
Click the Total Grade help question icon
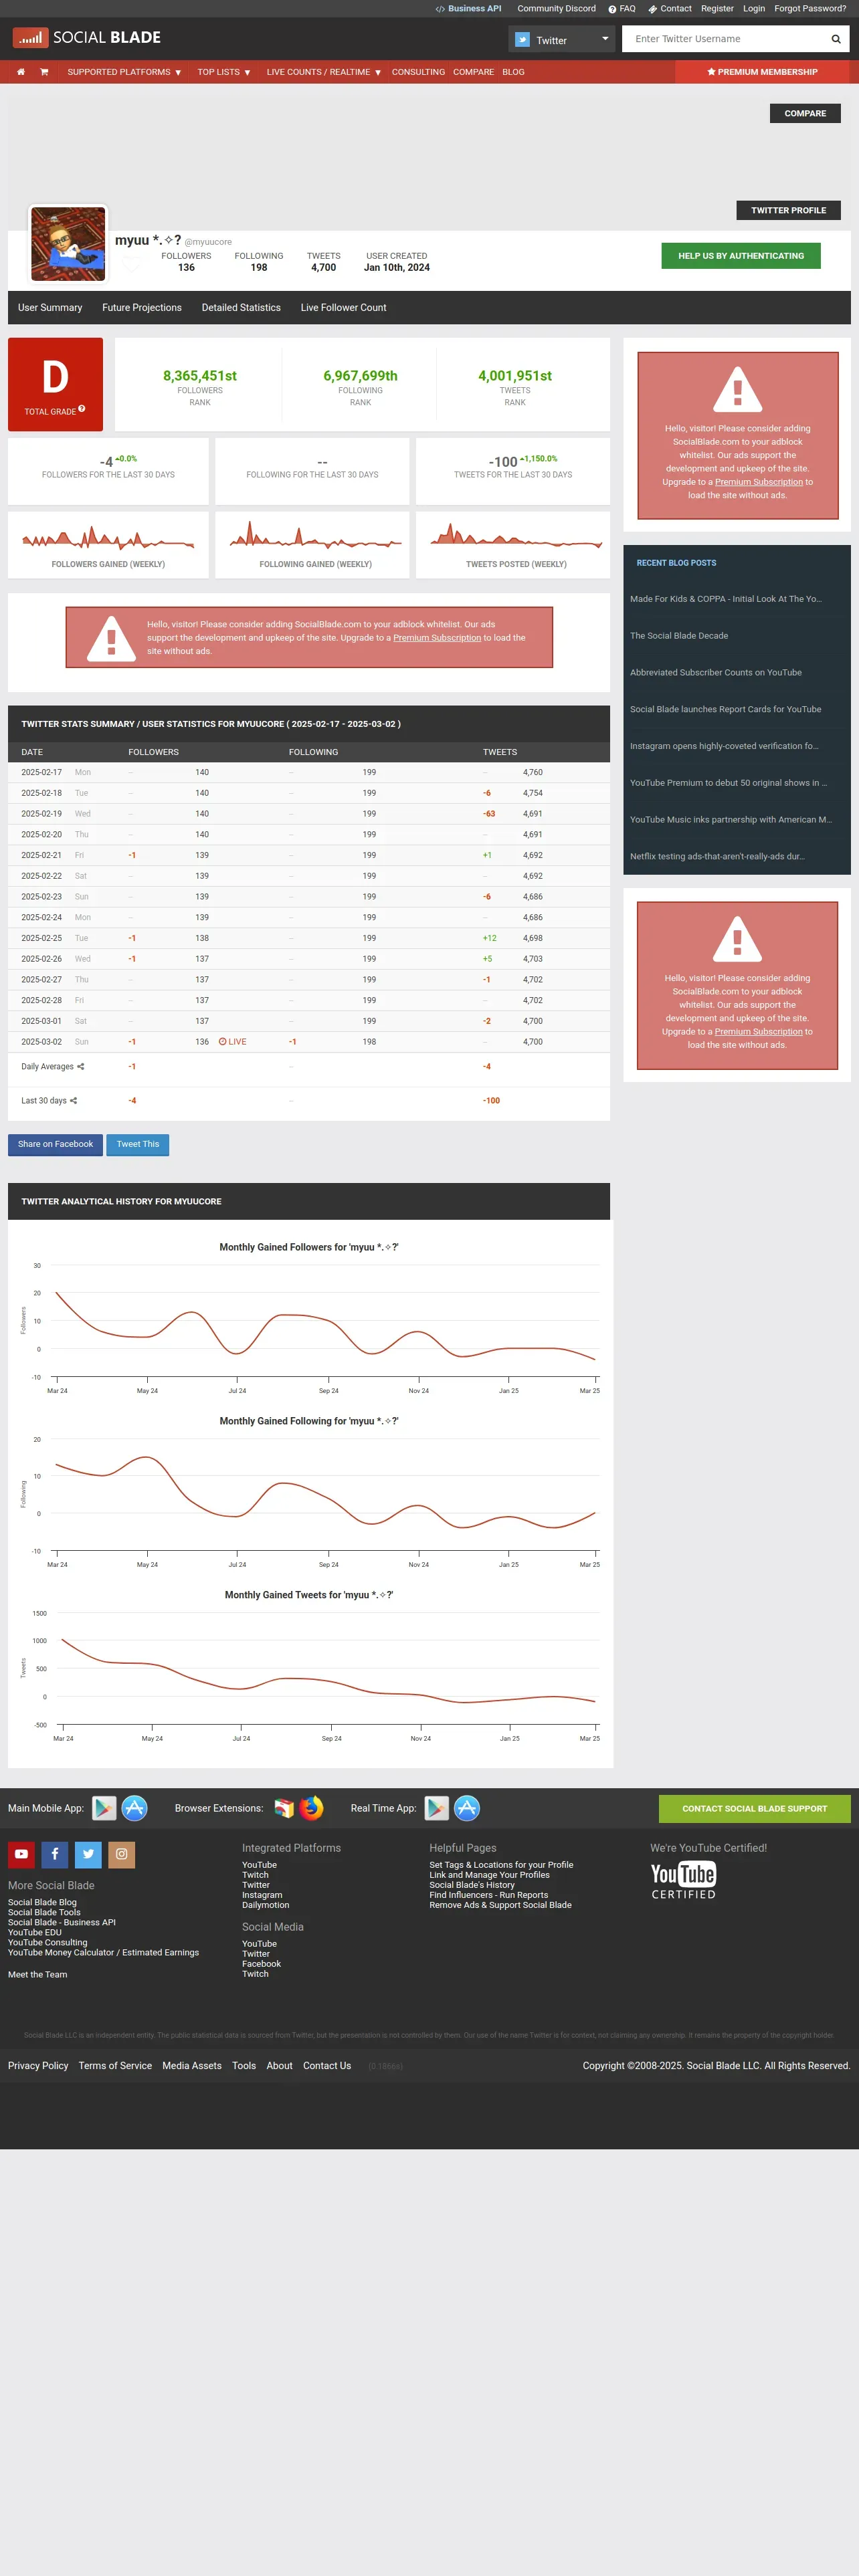point(82,408)
